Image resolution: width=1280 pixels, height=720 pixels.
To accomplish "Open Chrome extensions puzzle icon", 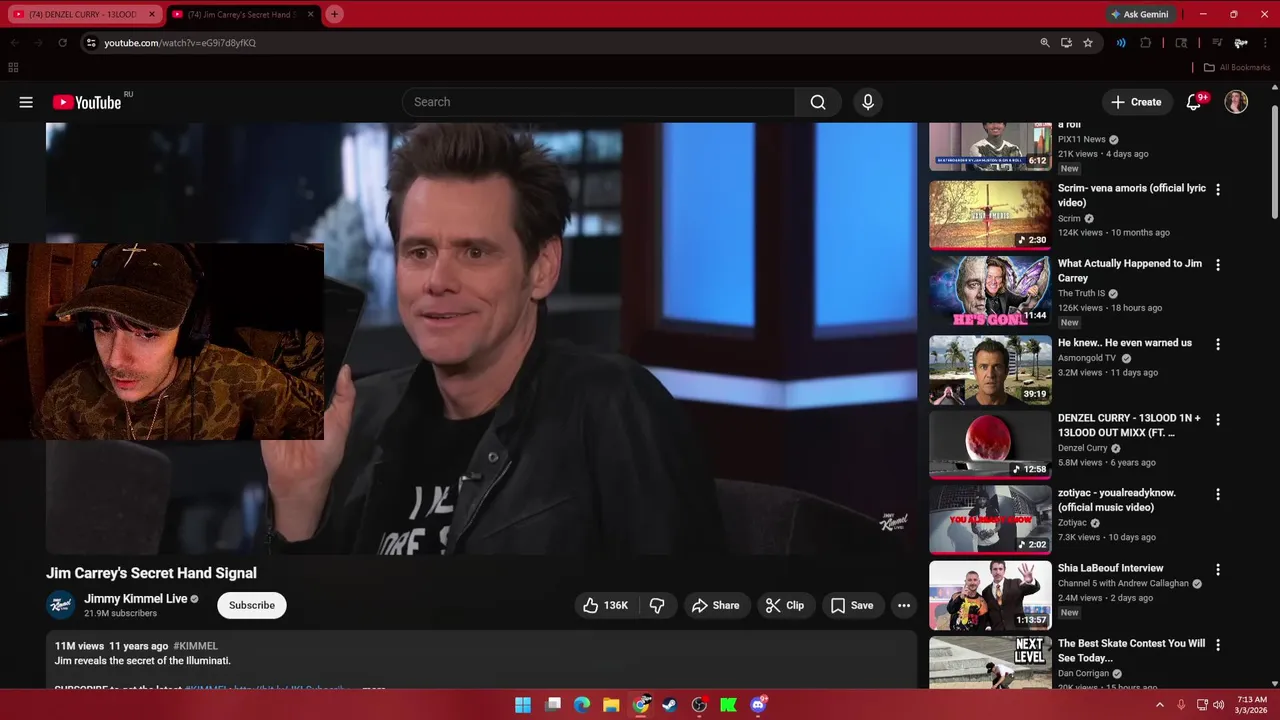I will (1146, 43).
